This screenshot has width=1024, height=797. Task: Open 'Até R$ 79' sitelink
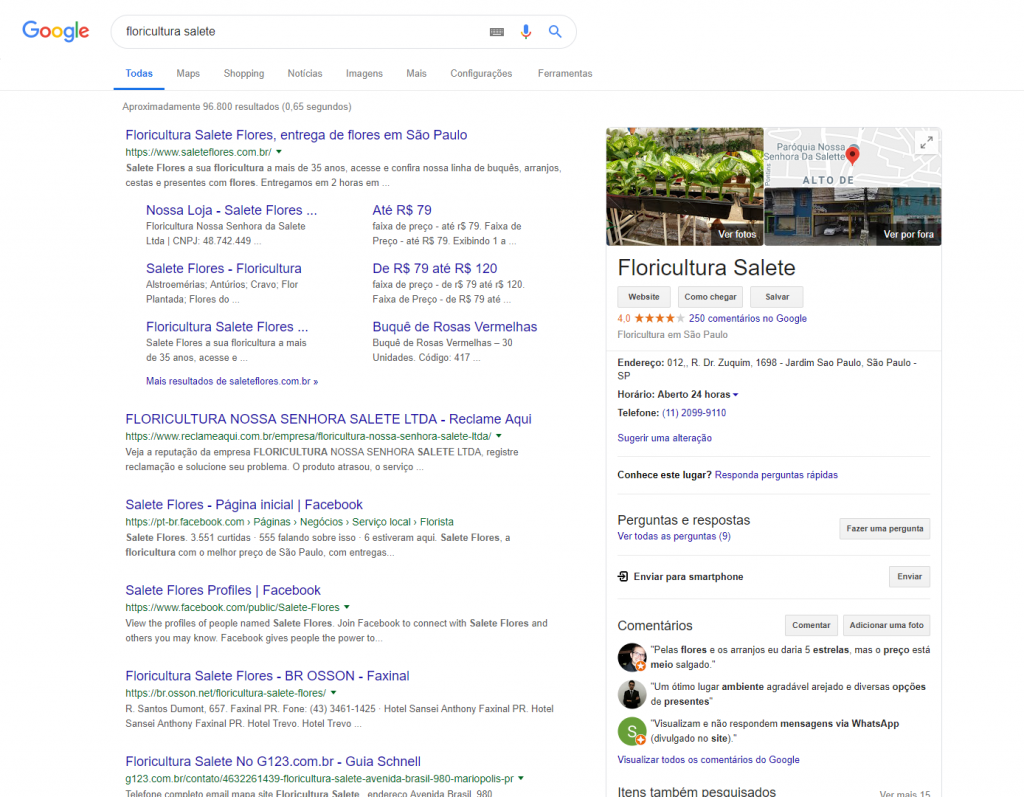click(x=402, y=210)
